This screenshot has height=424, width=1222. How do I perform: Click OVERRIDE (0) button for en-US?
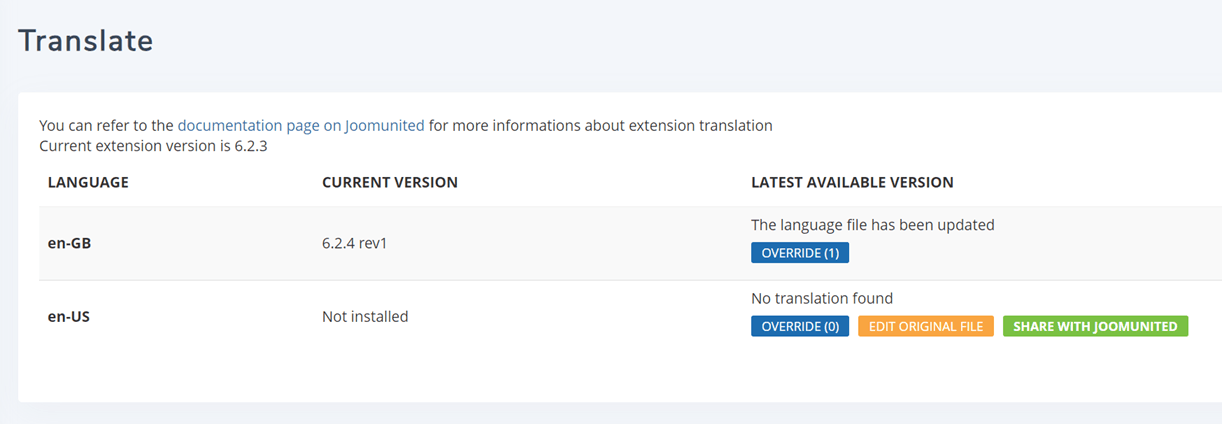tap(799, 326)
